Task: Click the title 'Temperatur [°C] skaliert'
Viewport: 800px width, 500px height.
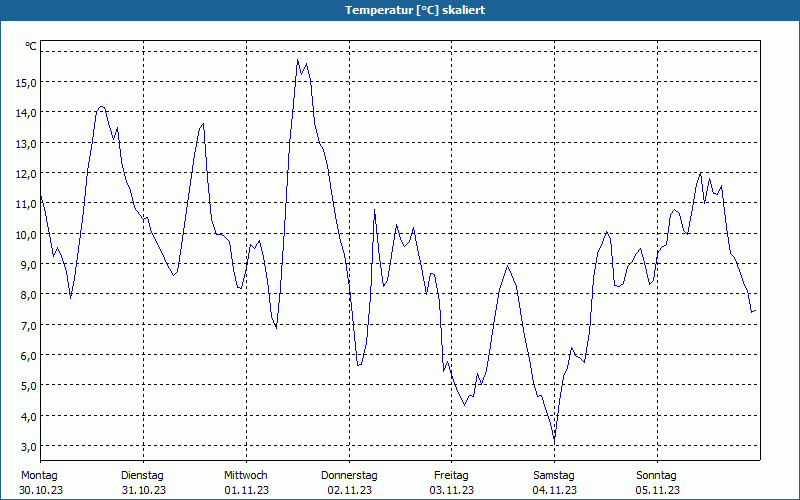Action: (415, 10)
